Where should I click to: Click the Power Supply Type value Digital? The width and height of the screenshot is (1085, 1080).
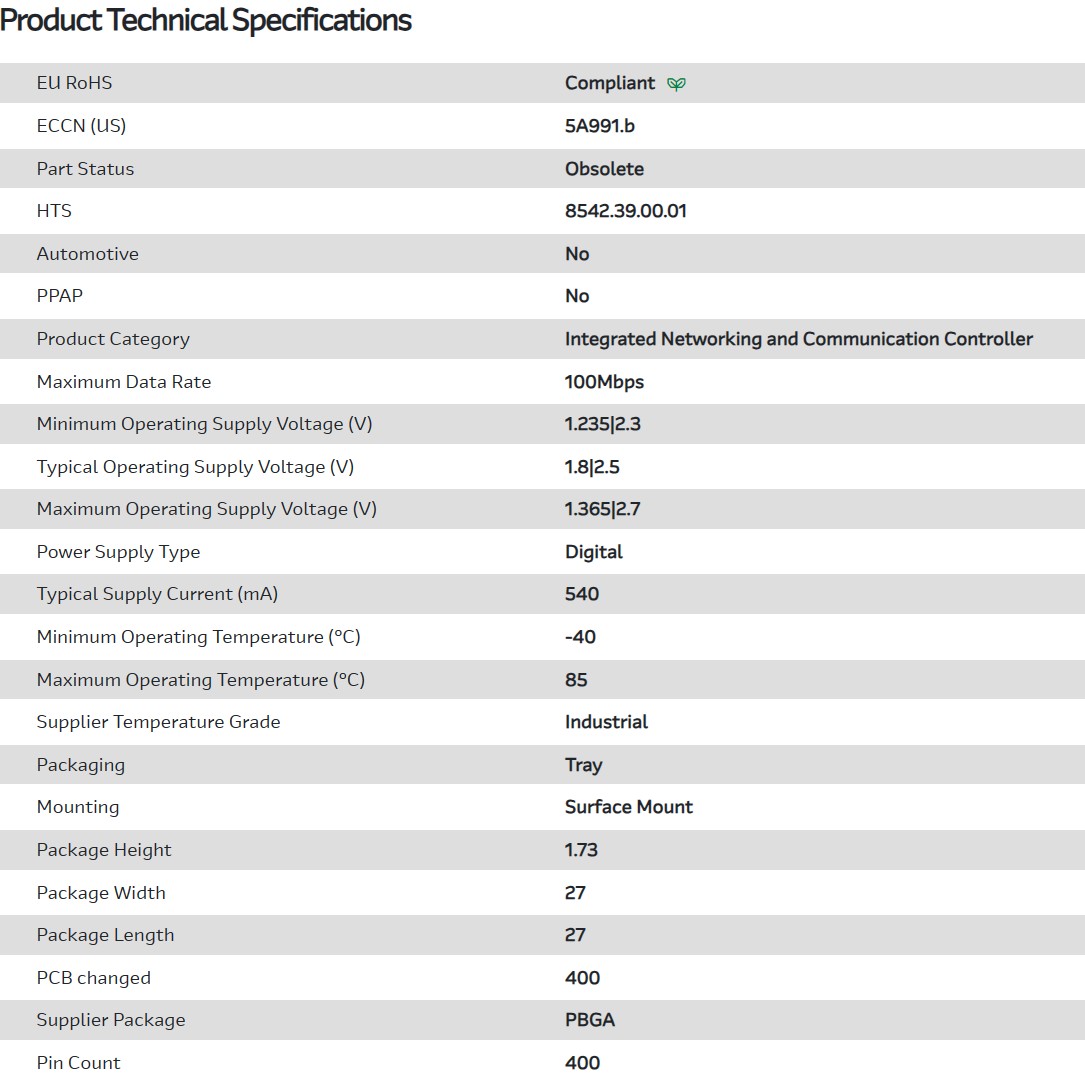pyautogui.click(x=593, y=552)
